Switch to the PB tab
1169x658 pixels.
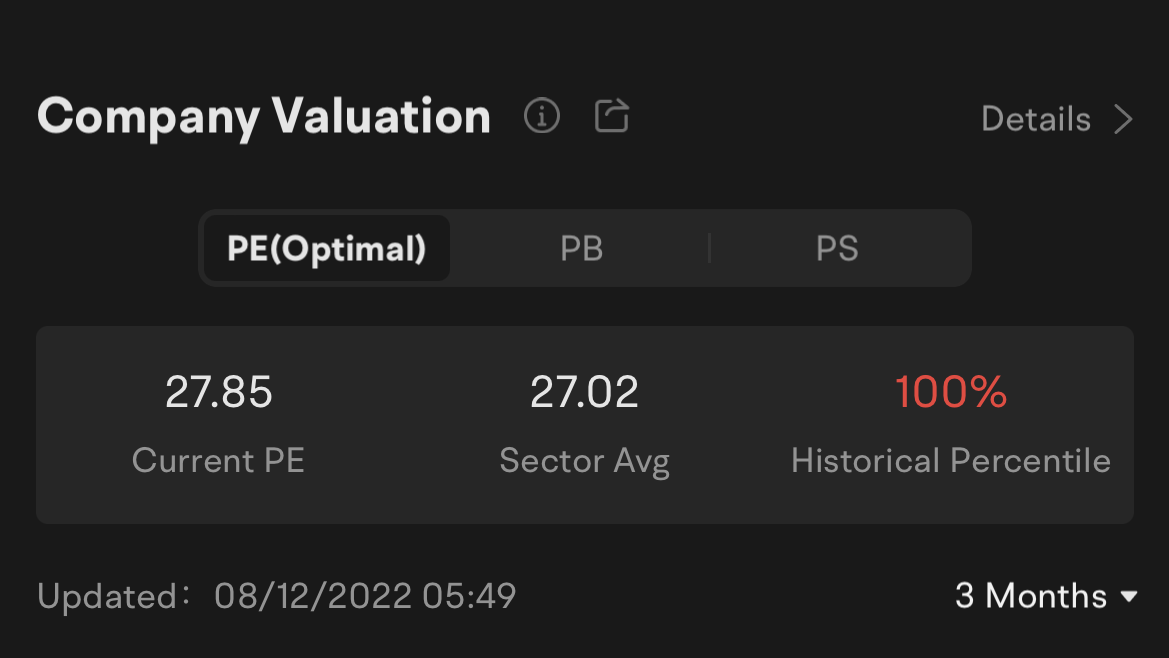tap(582, 248)
